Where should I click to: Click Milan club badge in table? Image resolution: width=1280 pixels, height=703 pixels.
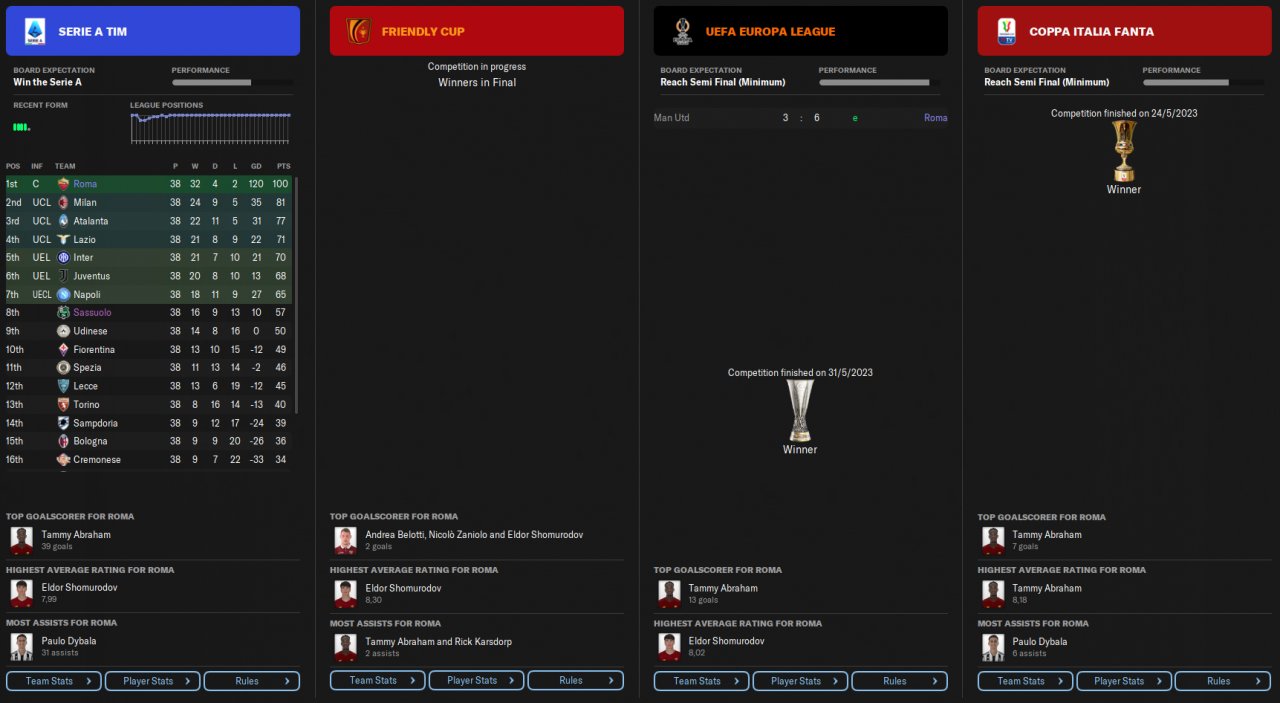[x=63, y=202]
